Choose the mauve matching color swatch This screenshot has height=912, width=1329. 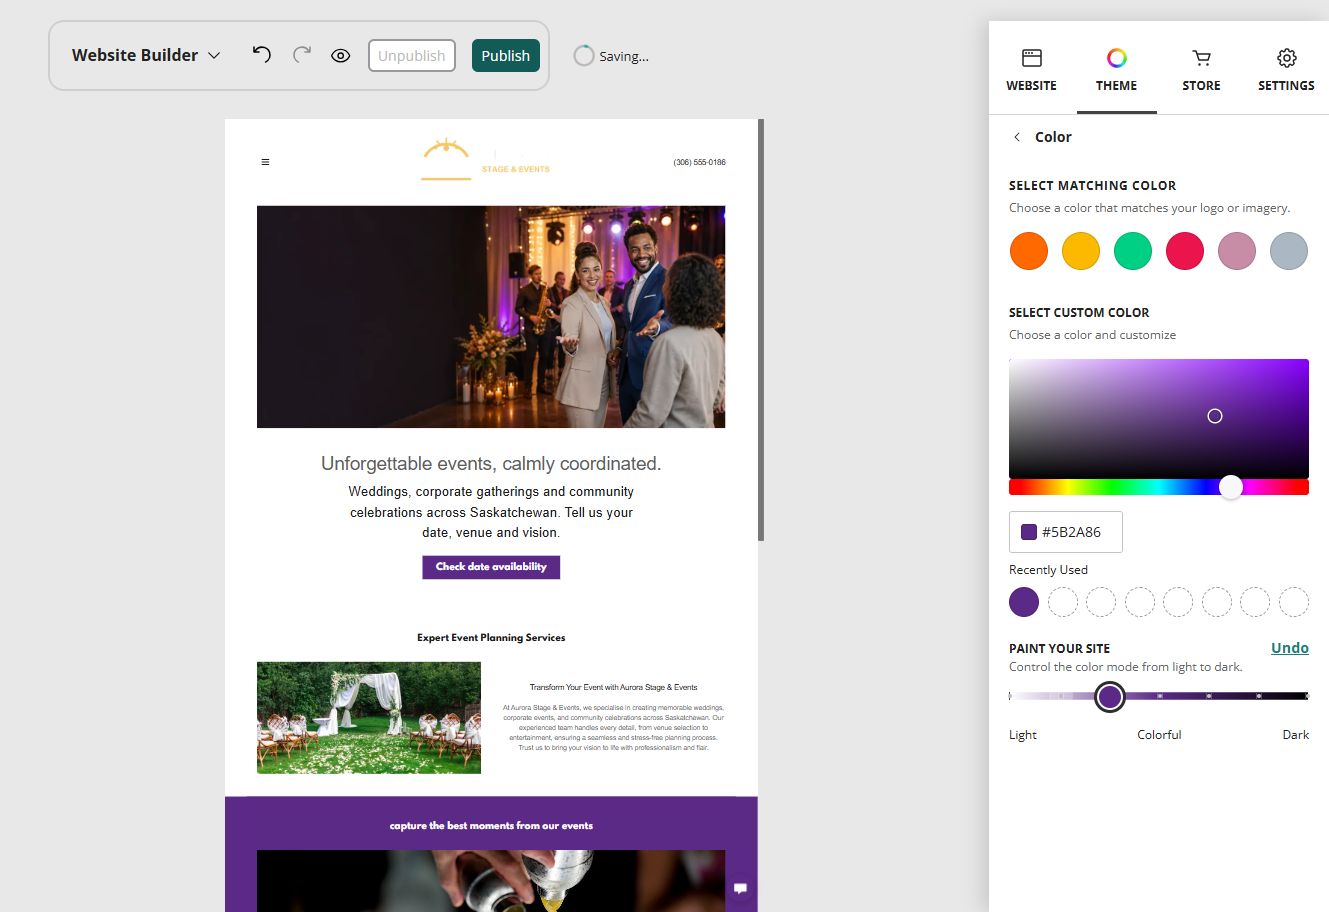(x=1237, y=251)
